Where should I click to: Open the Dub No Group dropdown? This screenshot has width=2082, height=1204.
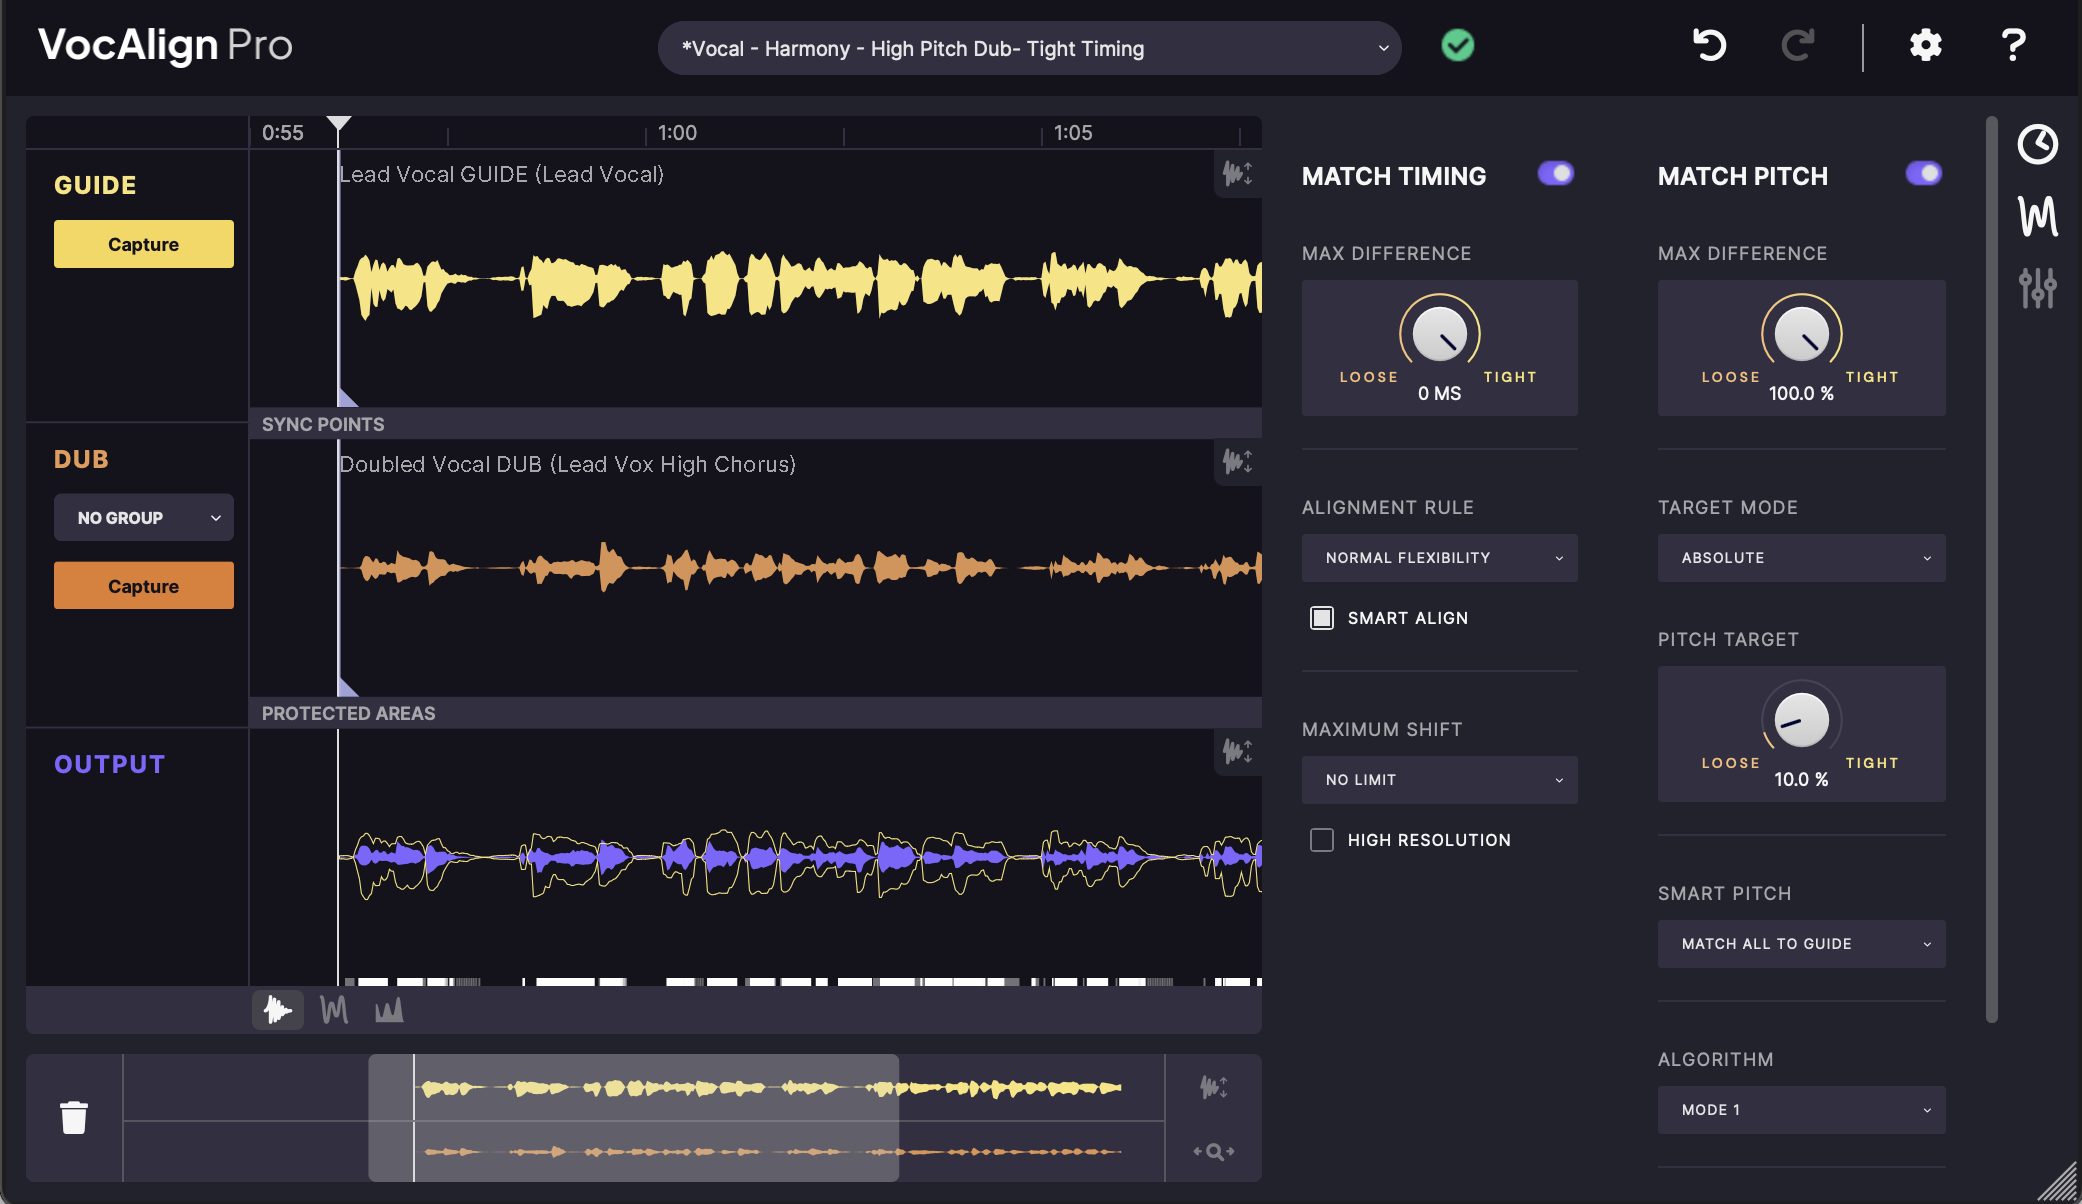click(143, 518)
